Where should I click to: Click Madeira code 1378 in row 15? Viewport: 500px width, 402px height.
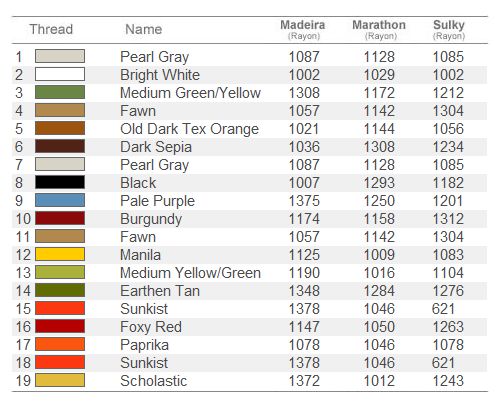(x=304, y=309)
